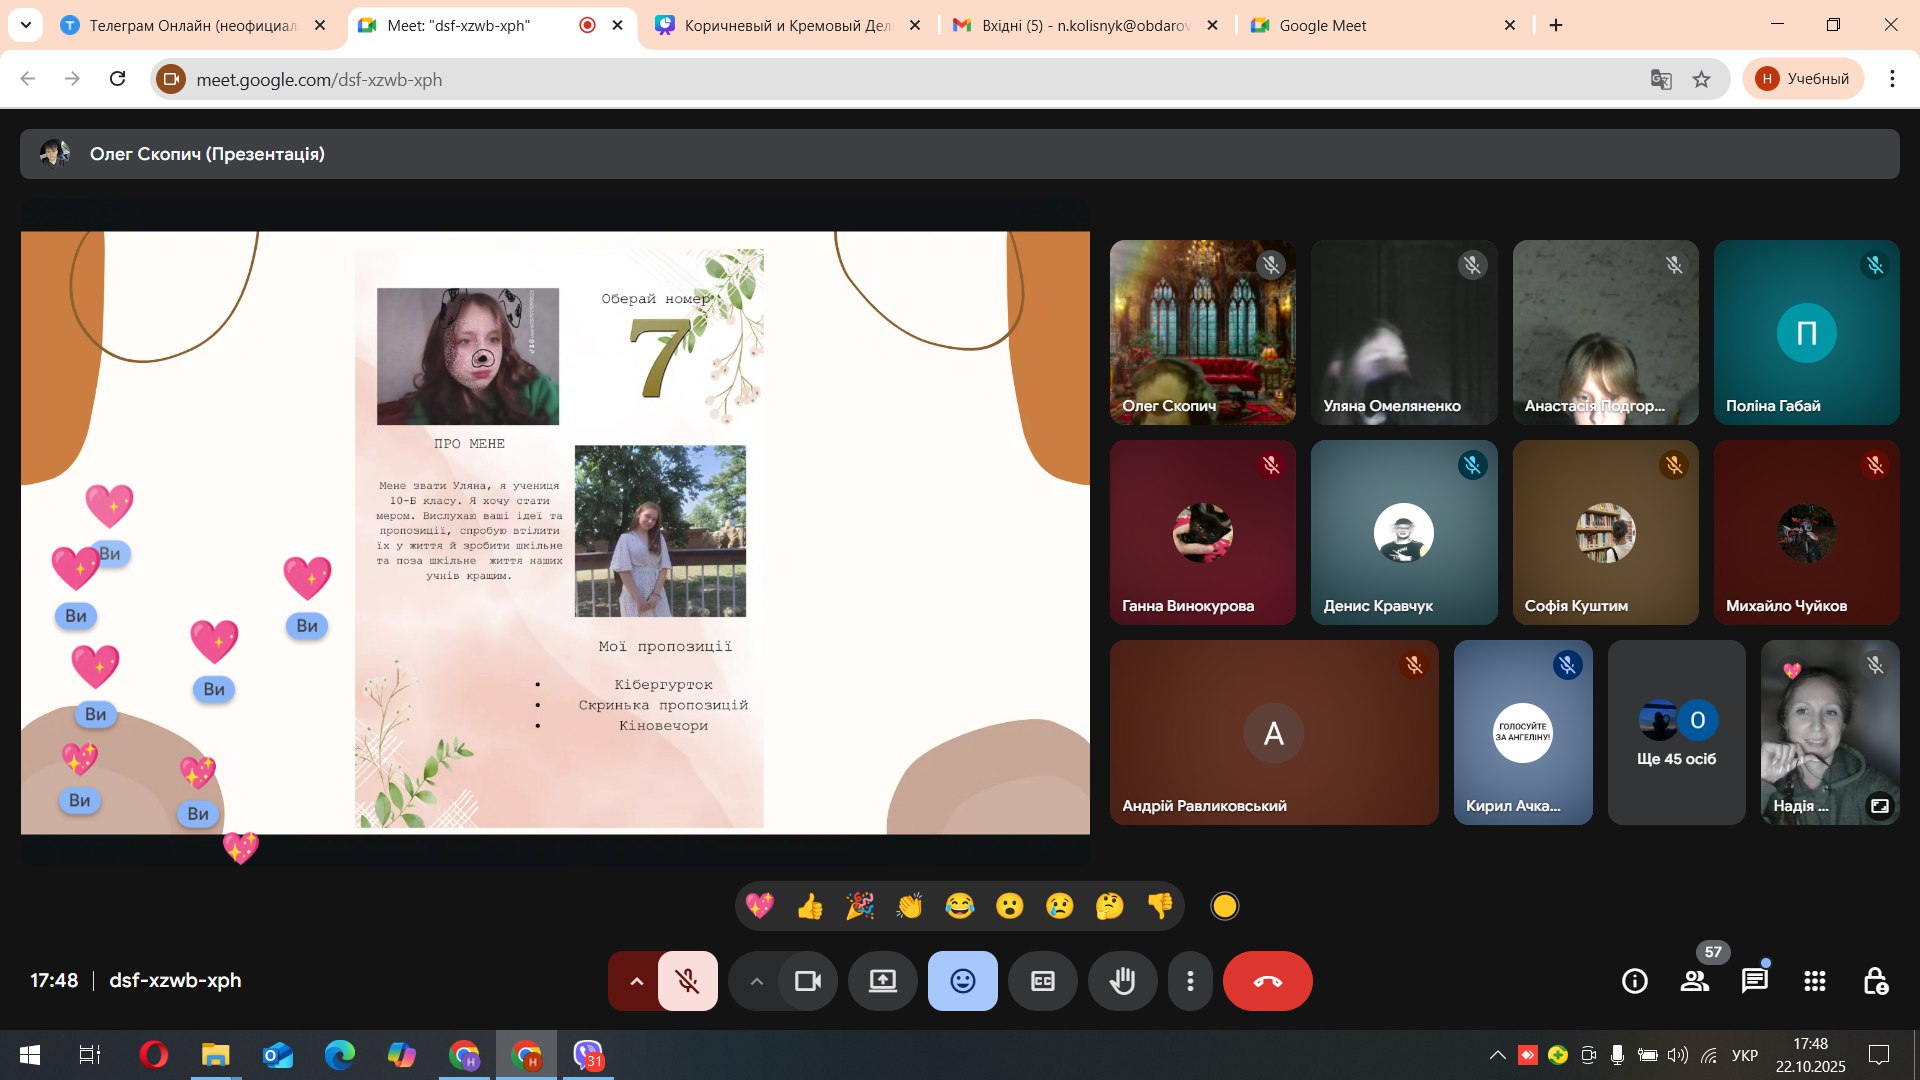Open host controls lock icon
The height and width of the screenshot is (1080, 1920).
1875,981
